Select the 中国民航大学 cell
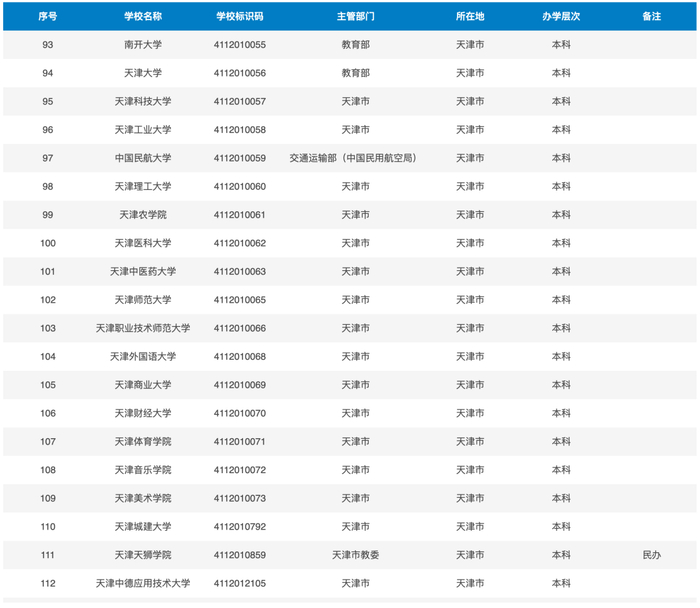 coord(143,158)
